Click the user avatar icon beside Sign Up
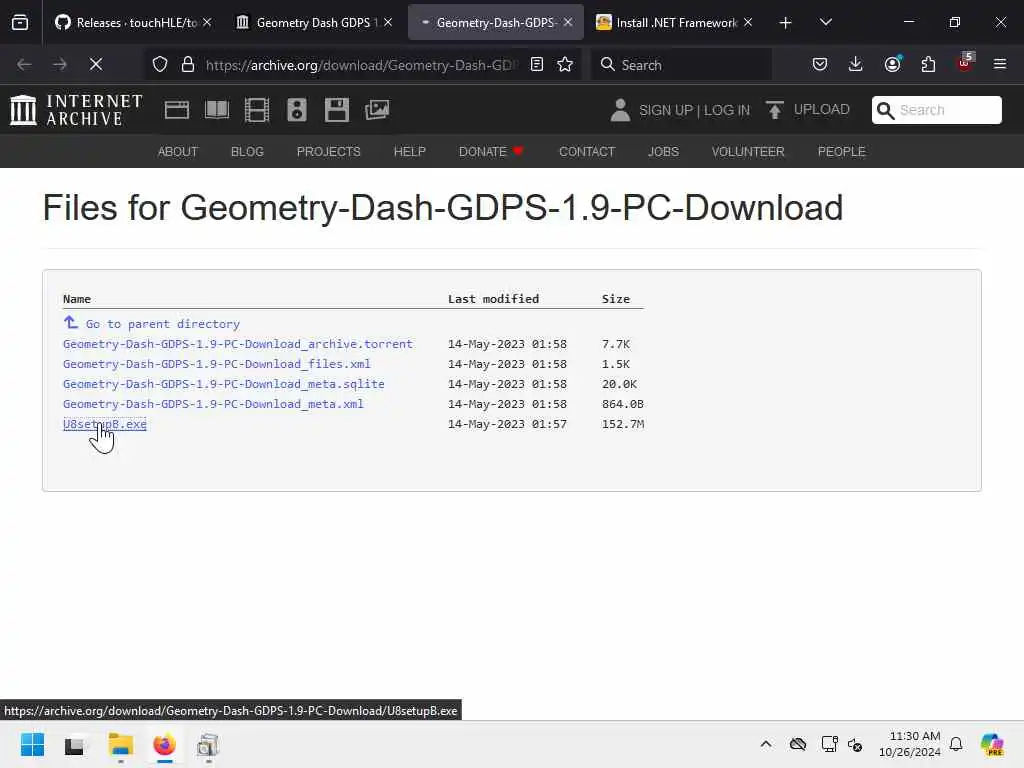 (x=620, y=110)
